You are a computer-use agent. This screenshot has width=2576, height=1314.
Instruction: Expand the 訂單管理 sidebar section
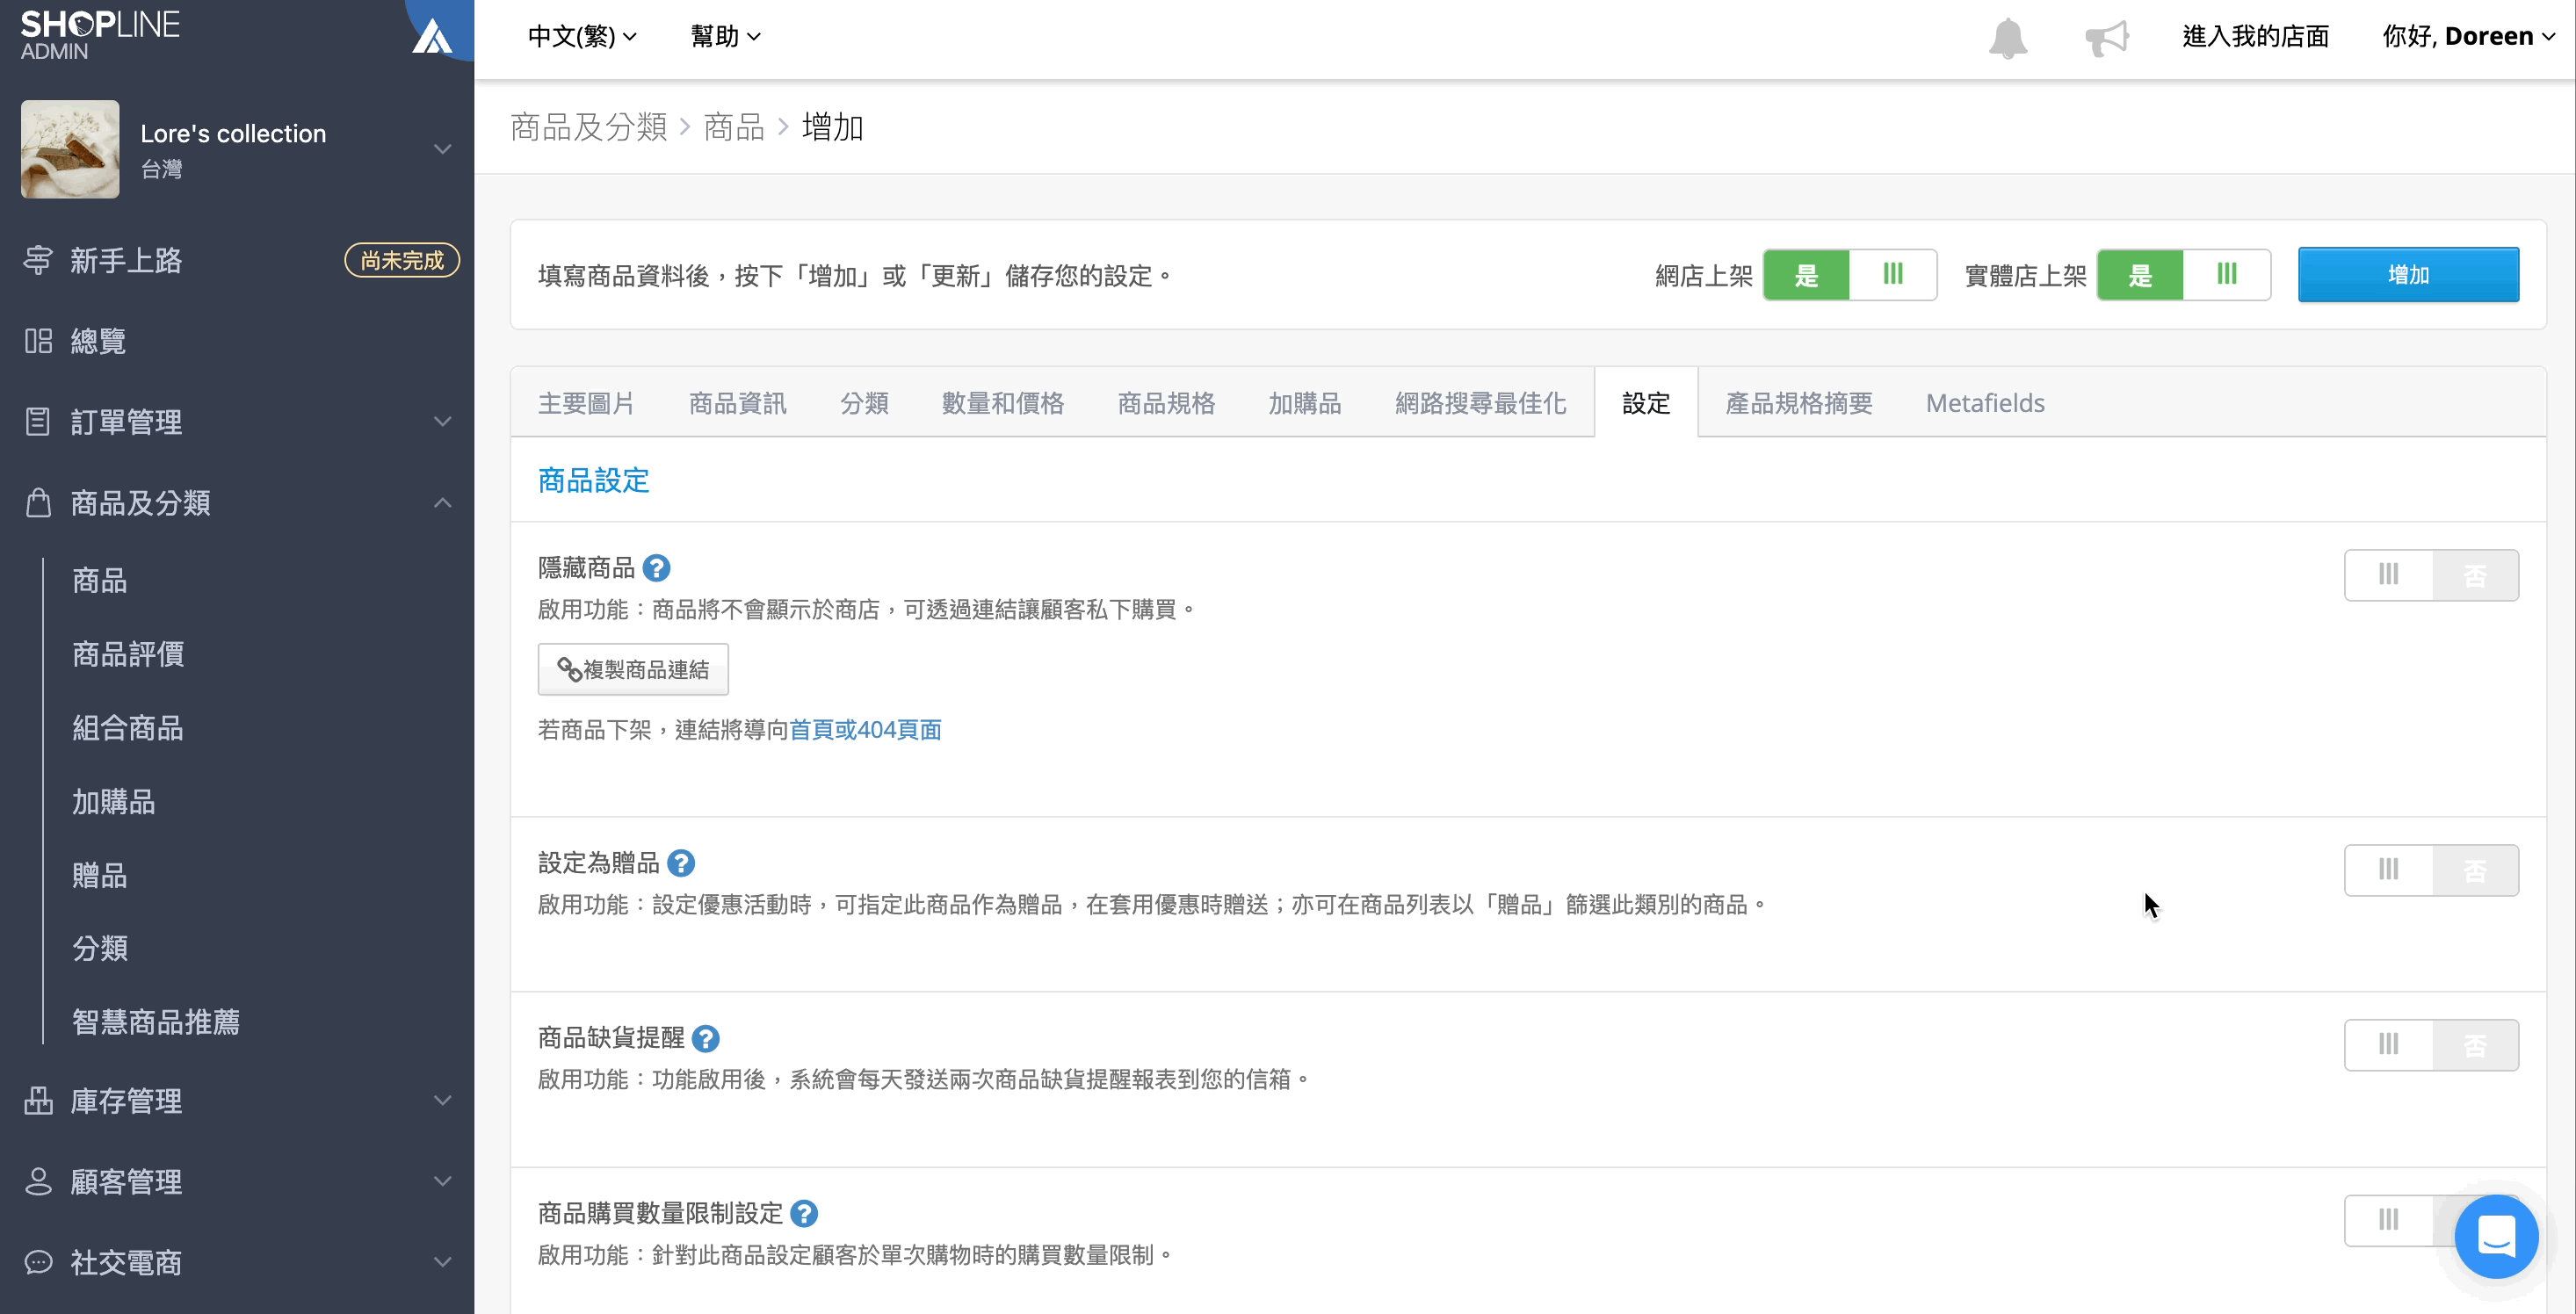tap(442, 422)
